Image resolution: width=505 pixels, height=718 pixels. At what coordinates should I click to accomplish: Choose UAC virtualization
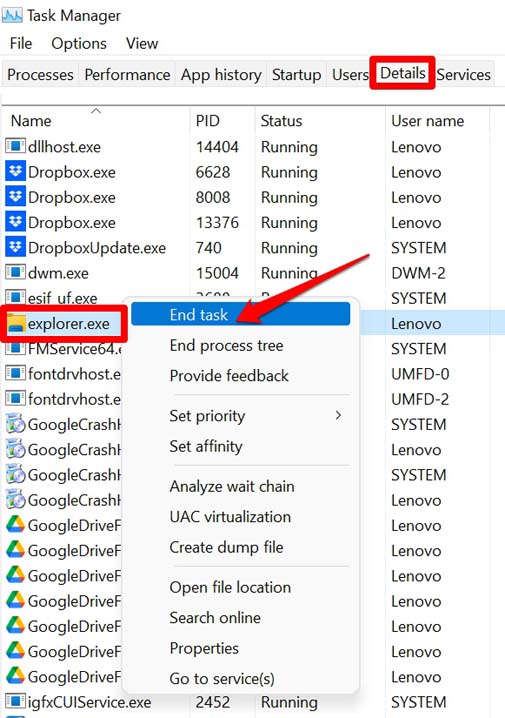pos(230,517)
